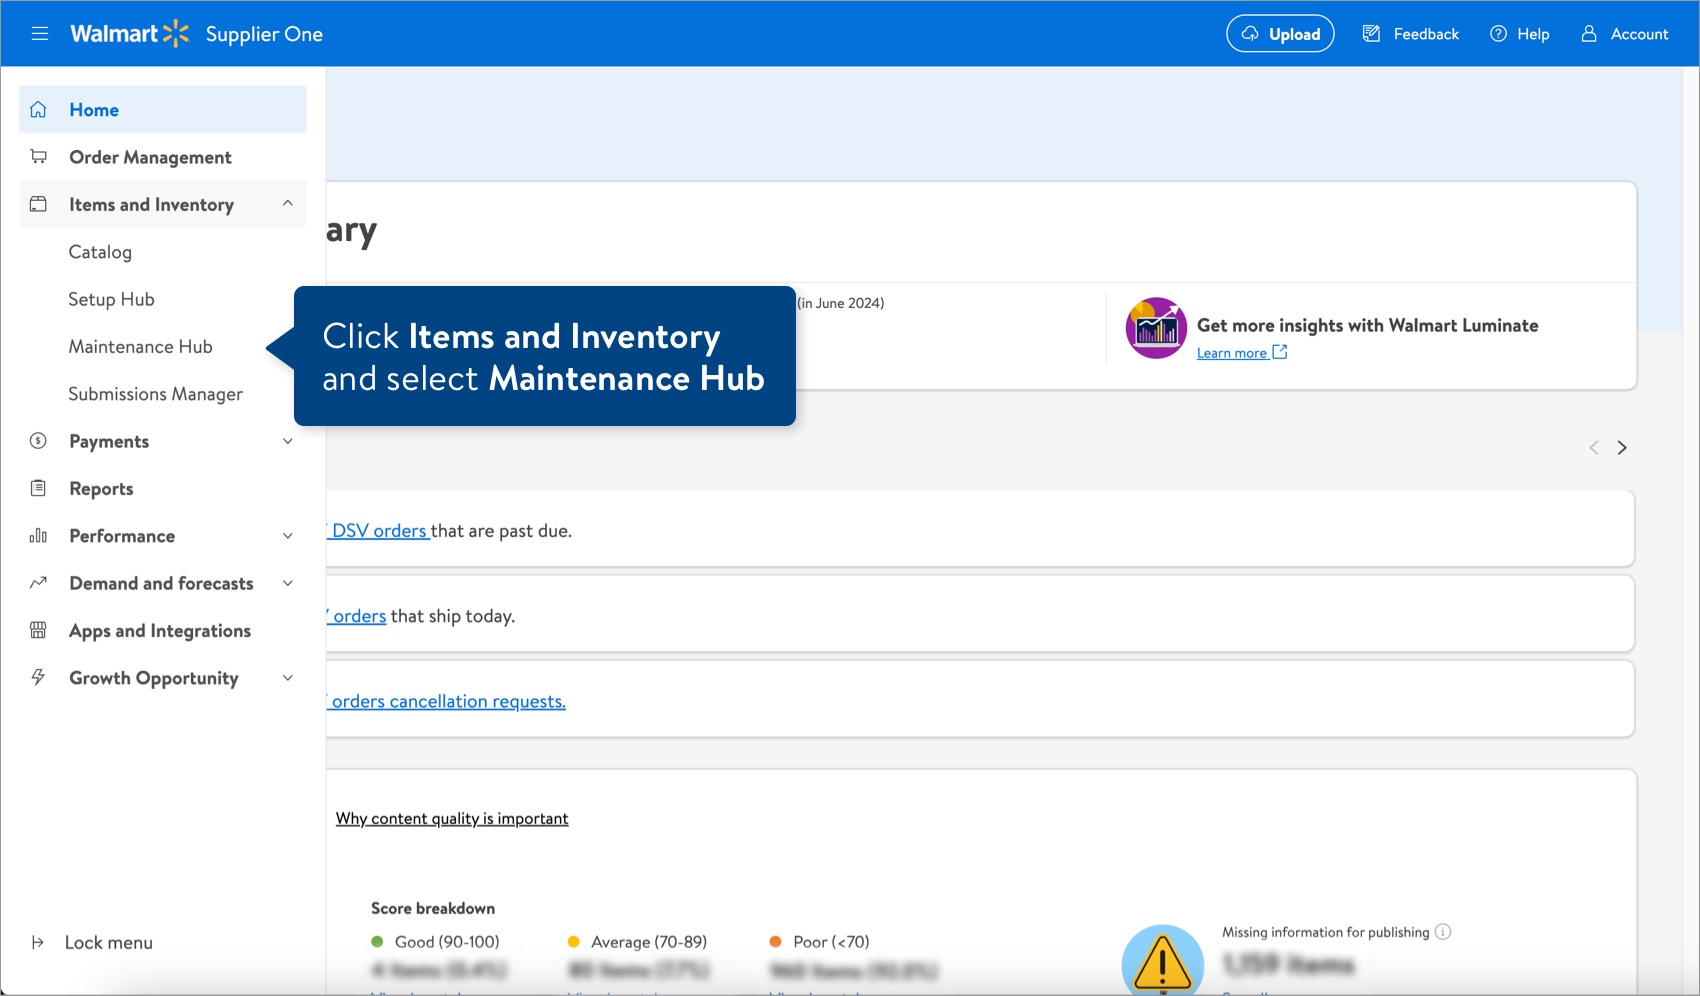Screen dimensions: 1700x996
Task: Select the Home icon in the sidebar
Action: [x=39, y=109]
